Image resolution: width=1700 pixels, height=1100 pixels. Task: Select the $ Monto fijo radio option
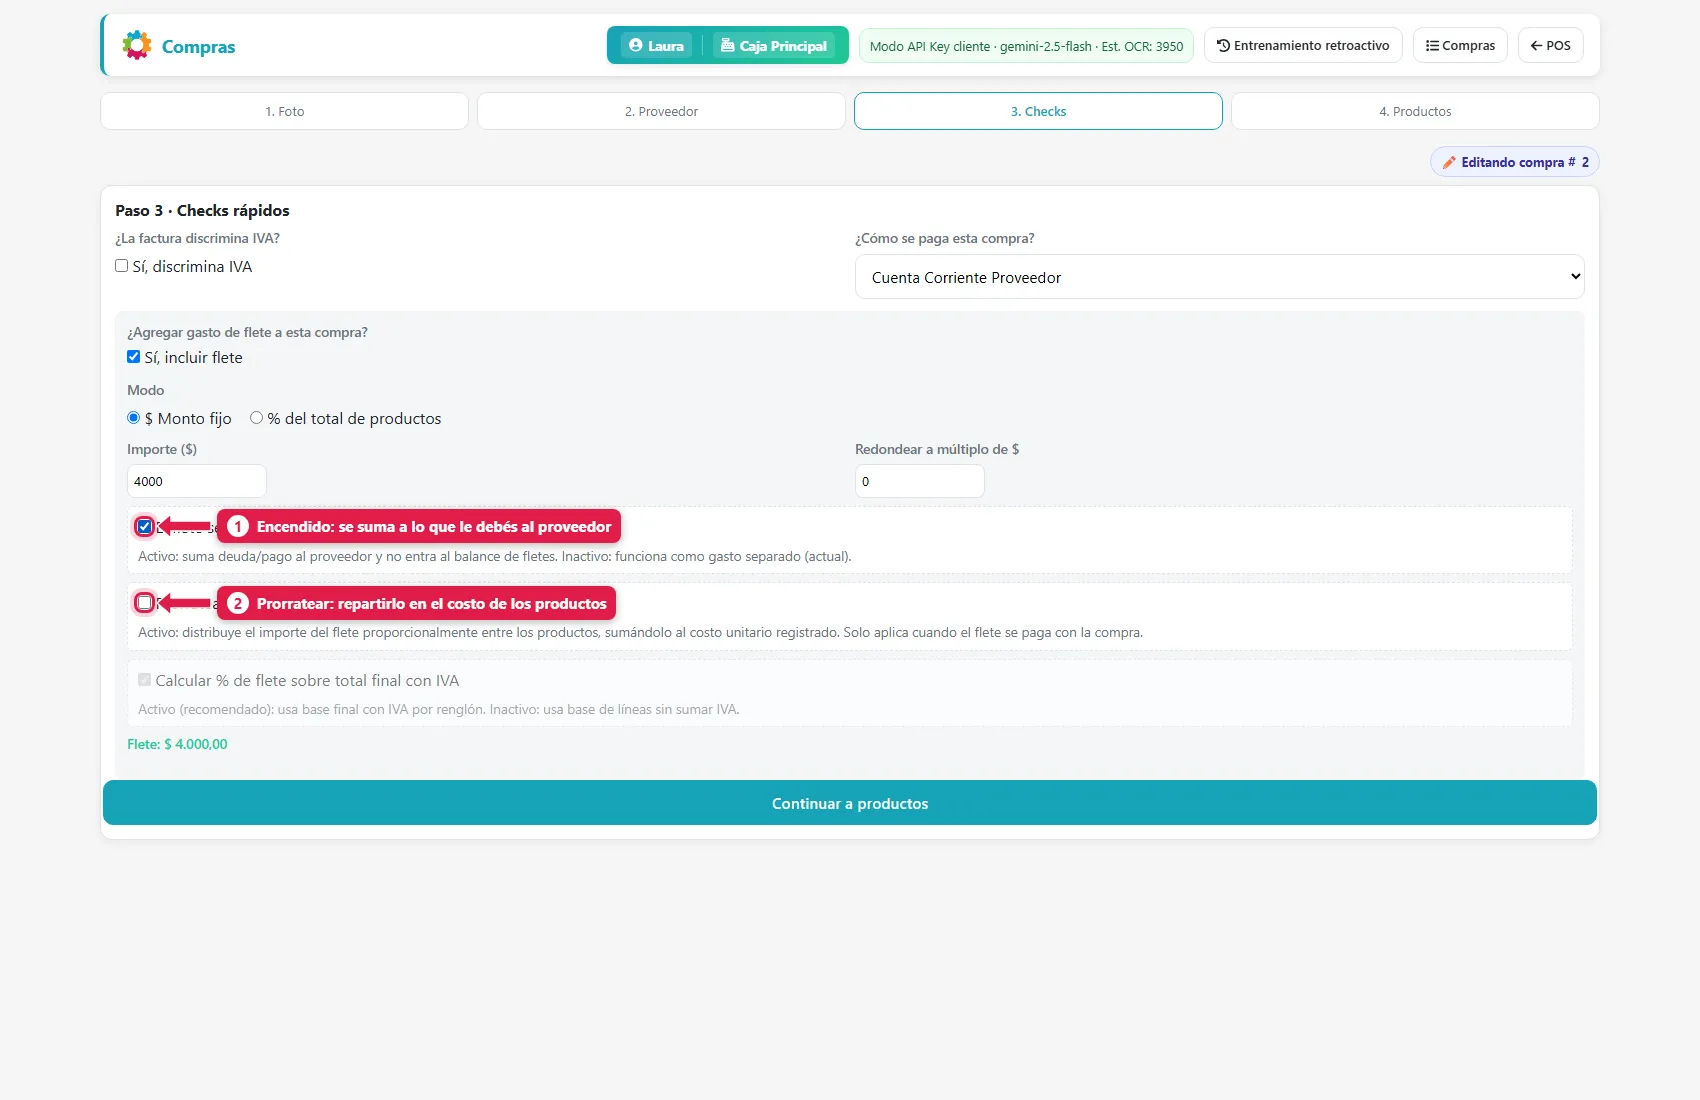coord(133,418)
